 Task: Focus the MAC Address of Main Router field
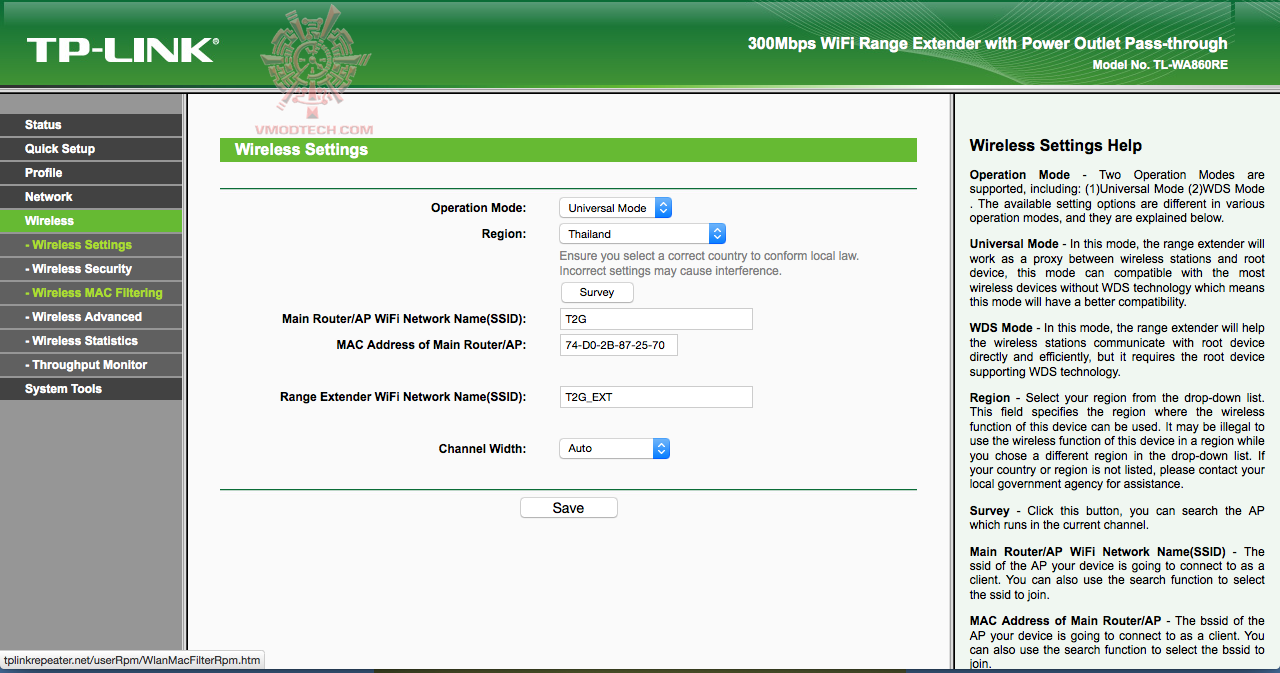click(619, 345)
